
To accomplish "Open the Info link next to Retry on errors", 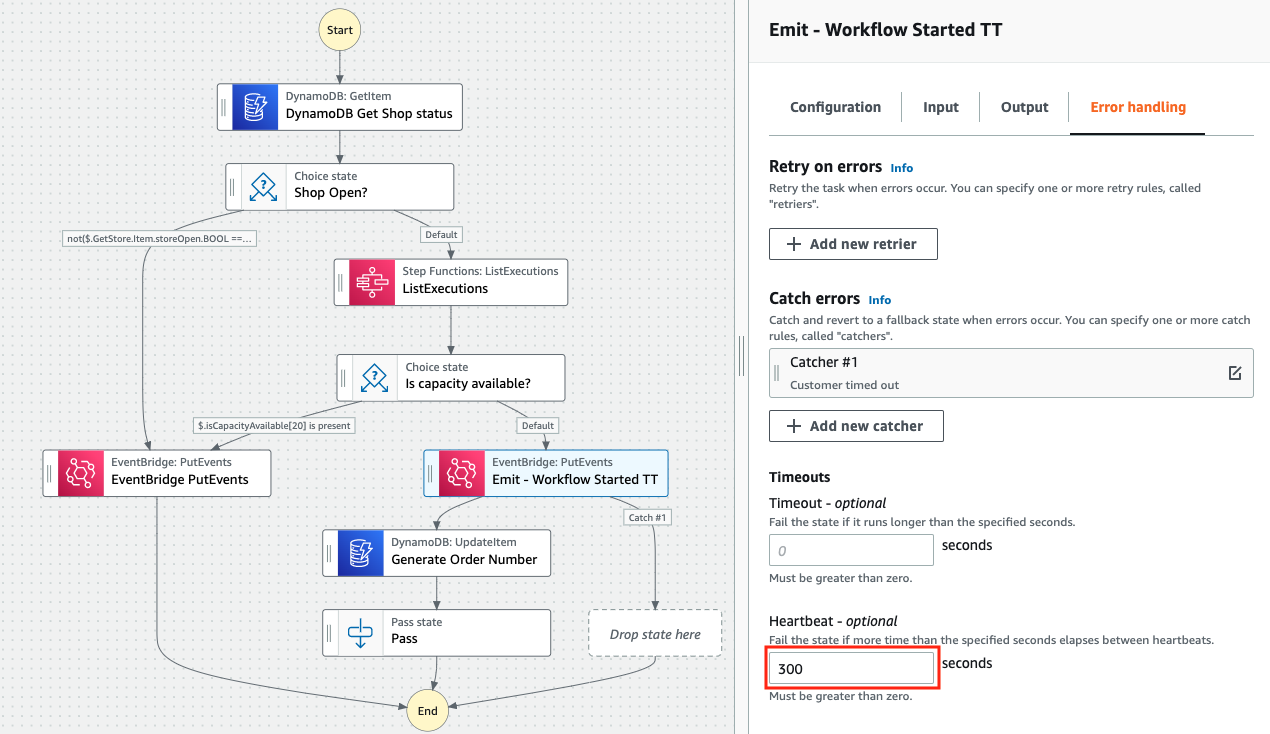I will click(901, 168).
